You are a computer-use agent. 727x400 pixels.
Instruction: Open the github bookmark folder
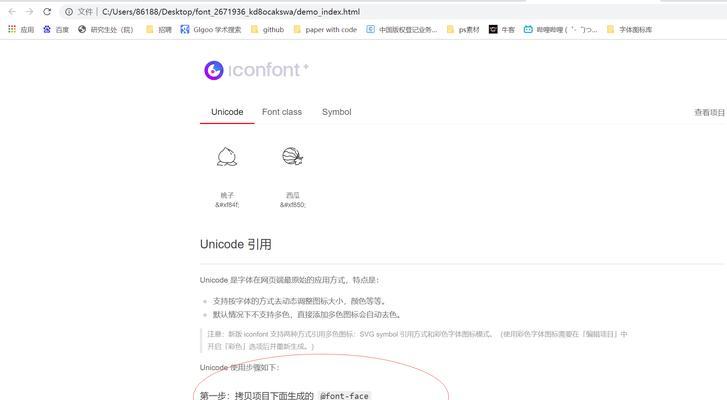click(x=267, y=30)
